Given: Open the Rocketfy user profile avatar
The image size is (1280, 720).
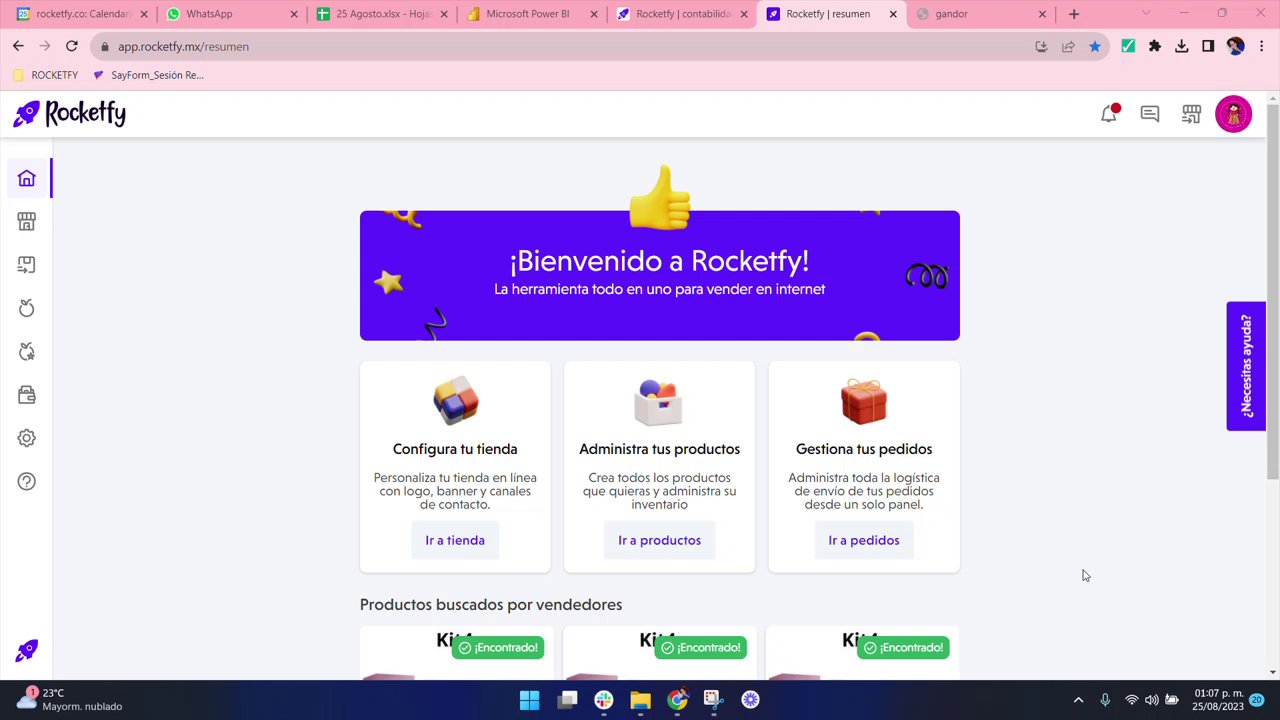Looking at the screenshot, I should [x=1233, y=114].
